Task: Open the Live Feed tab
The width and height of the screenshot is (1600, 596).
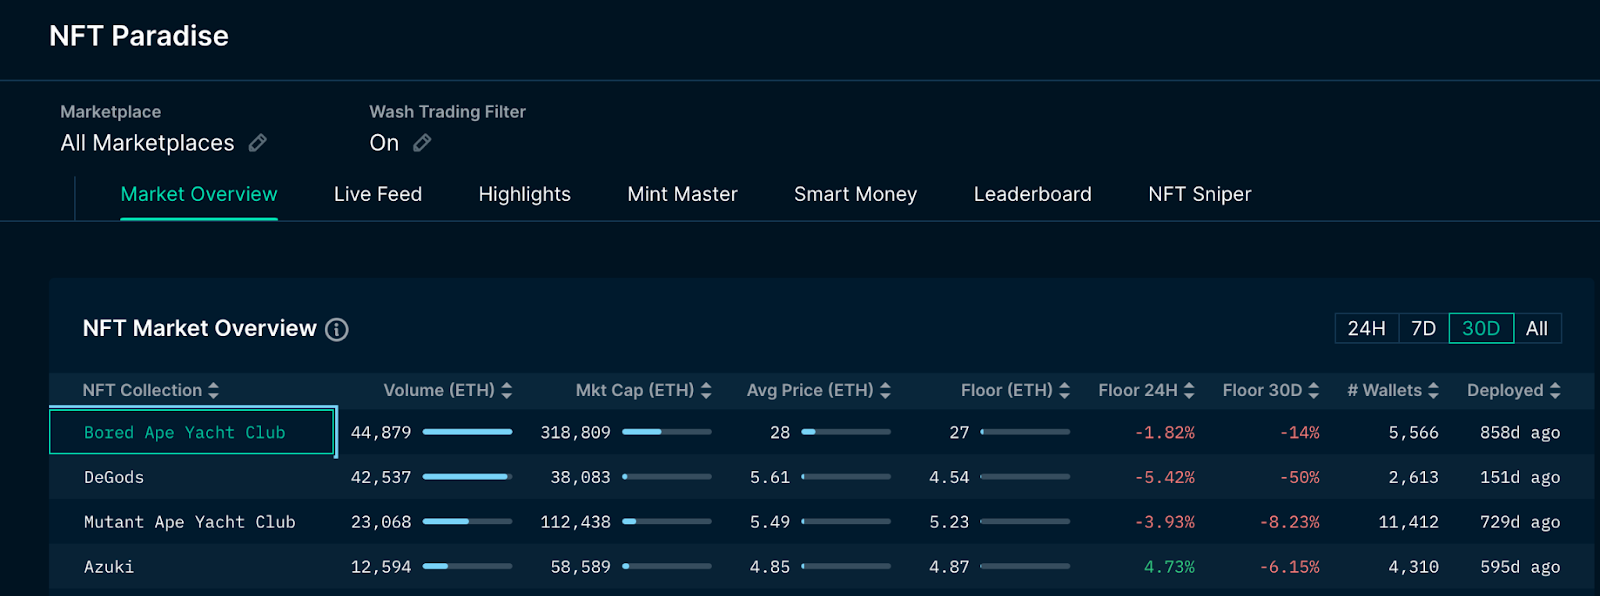Action: click(x=378, y=194)
